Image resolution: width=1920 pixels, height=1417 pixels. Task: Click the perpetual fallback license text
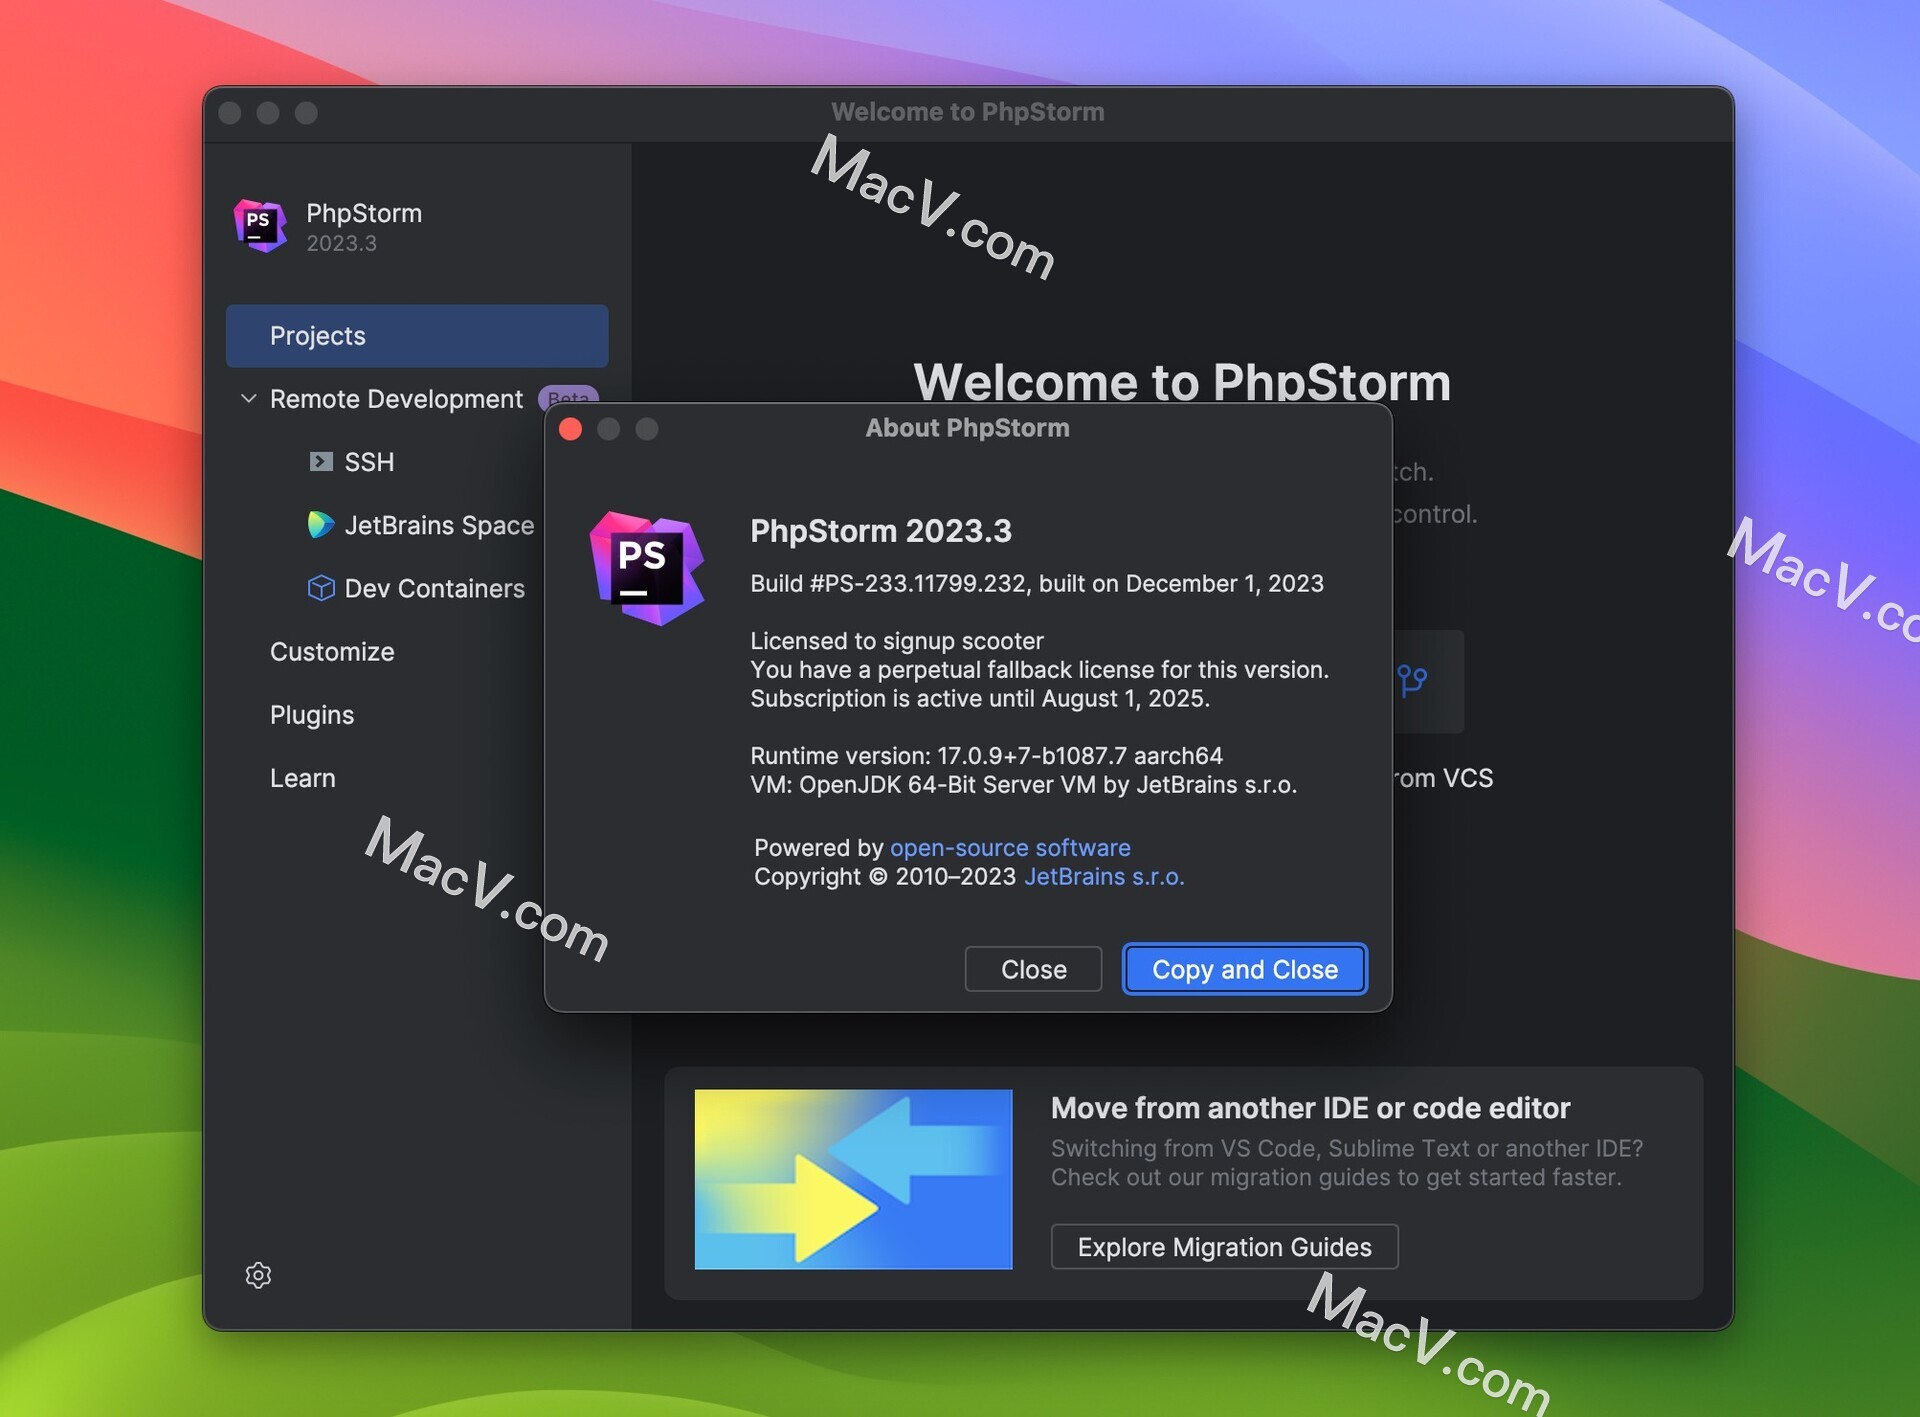point(1040,670)
